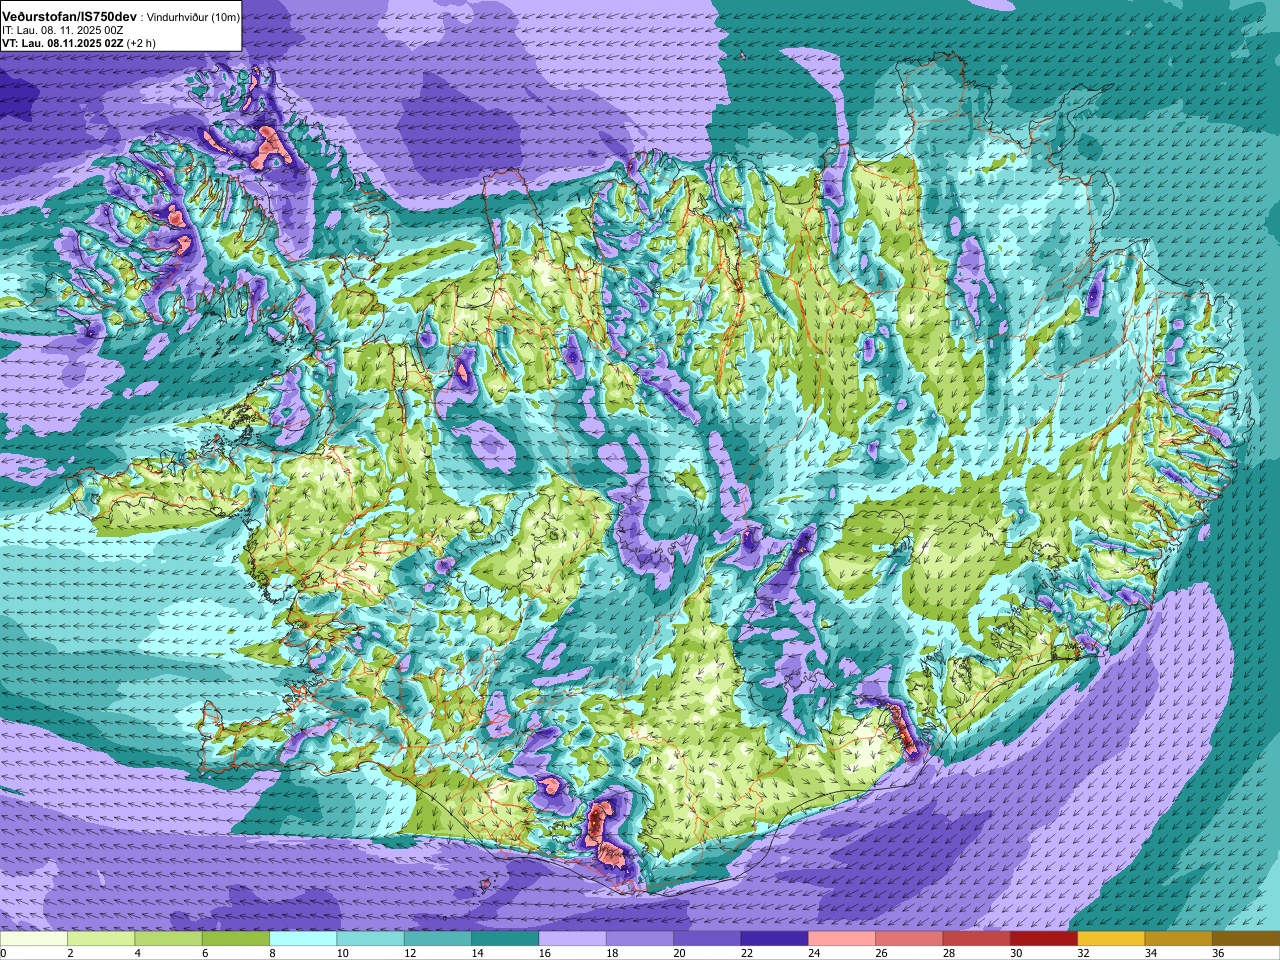Click the 26 tick label in legend
Screen dimensions: 1280x960
click(x=881, y=953)
